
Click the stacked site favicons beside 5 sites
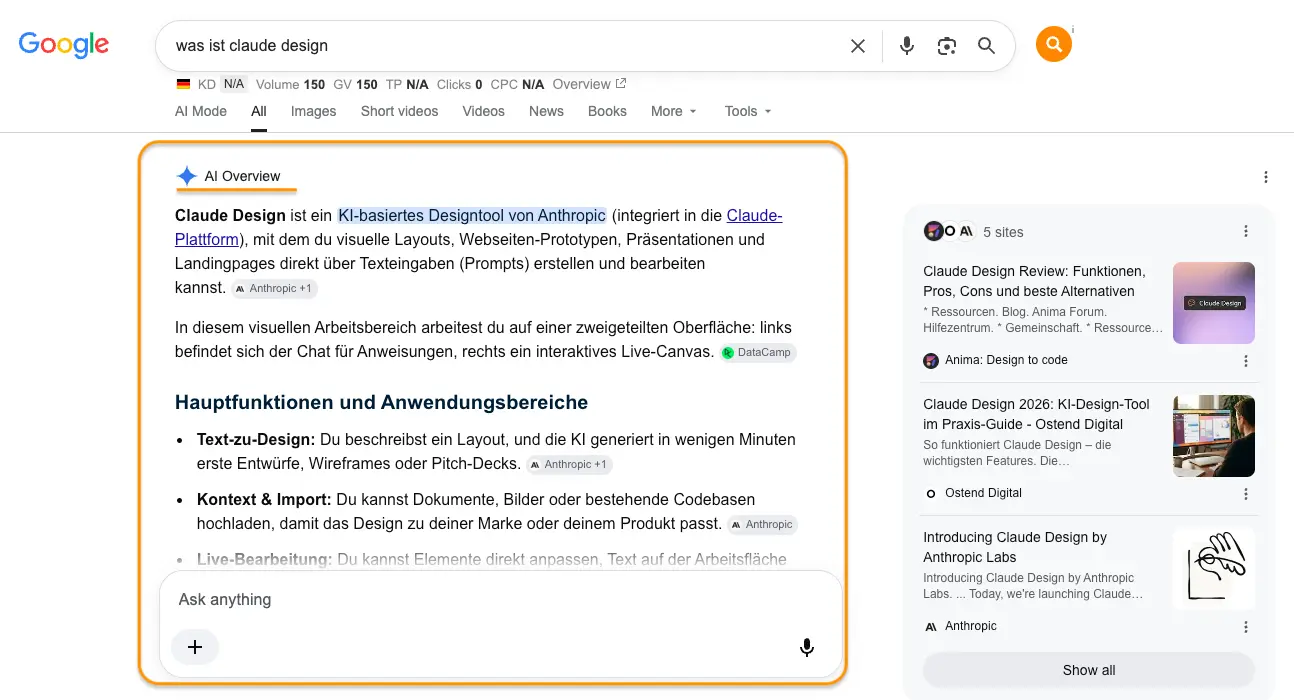point(949,231)
